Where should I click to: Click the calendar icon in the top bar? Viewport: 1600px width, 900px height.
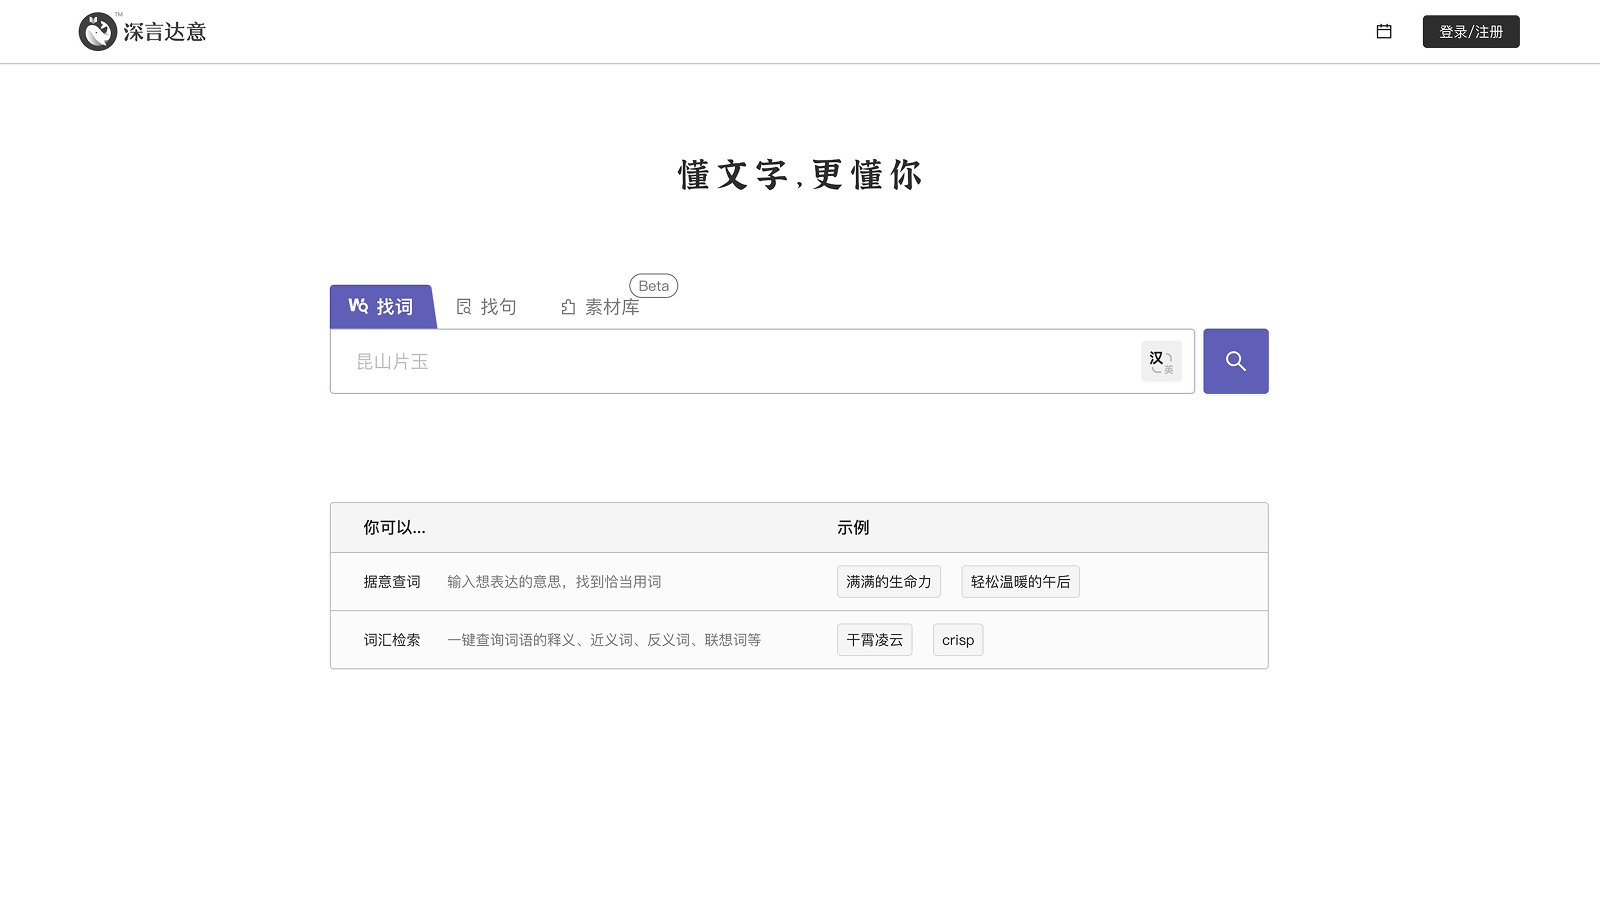1383,31
